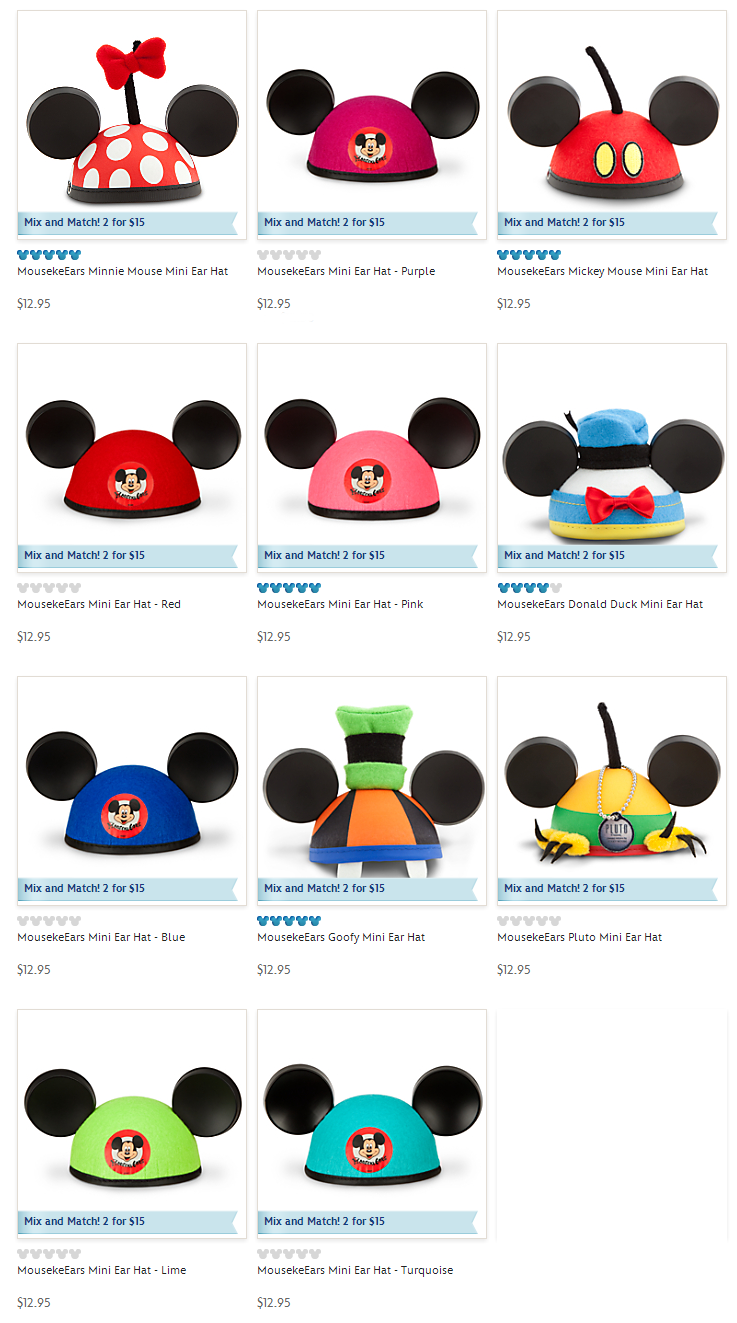
Task: Open the Minnie Mouse Mini Ear Hat image
Action: tap(132, 125)
